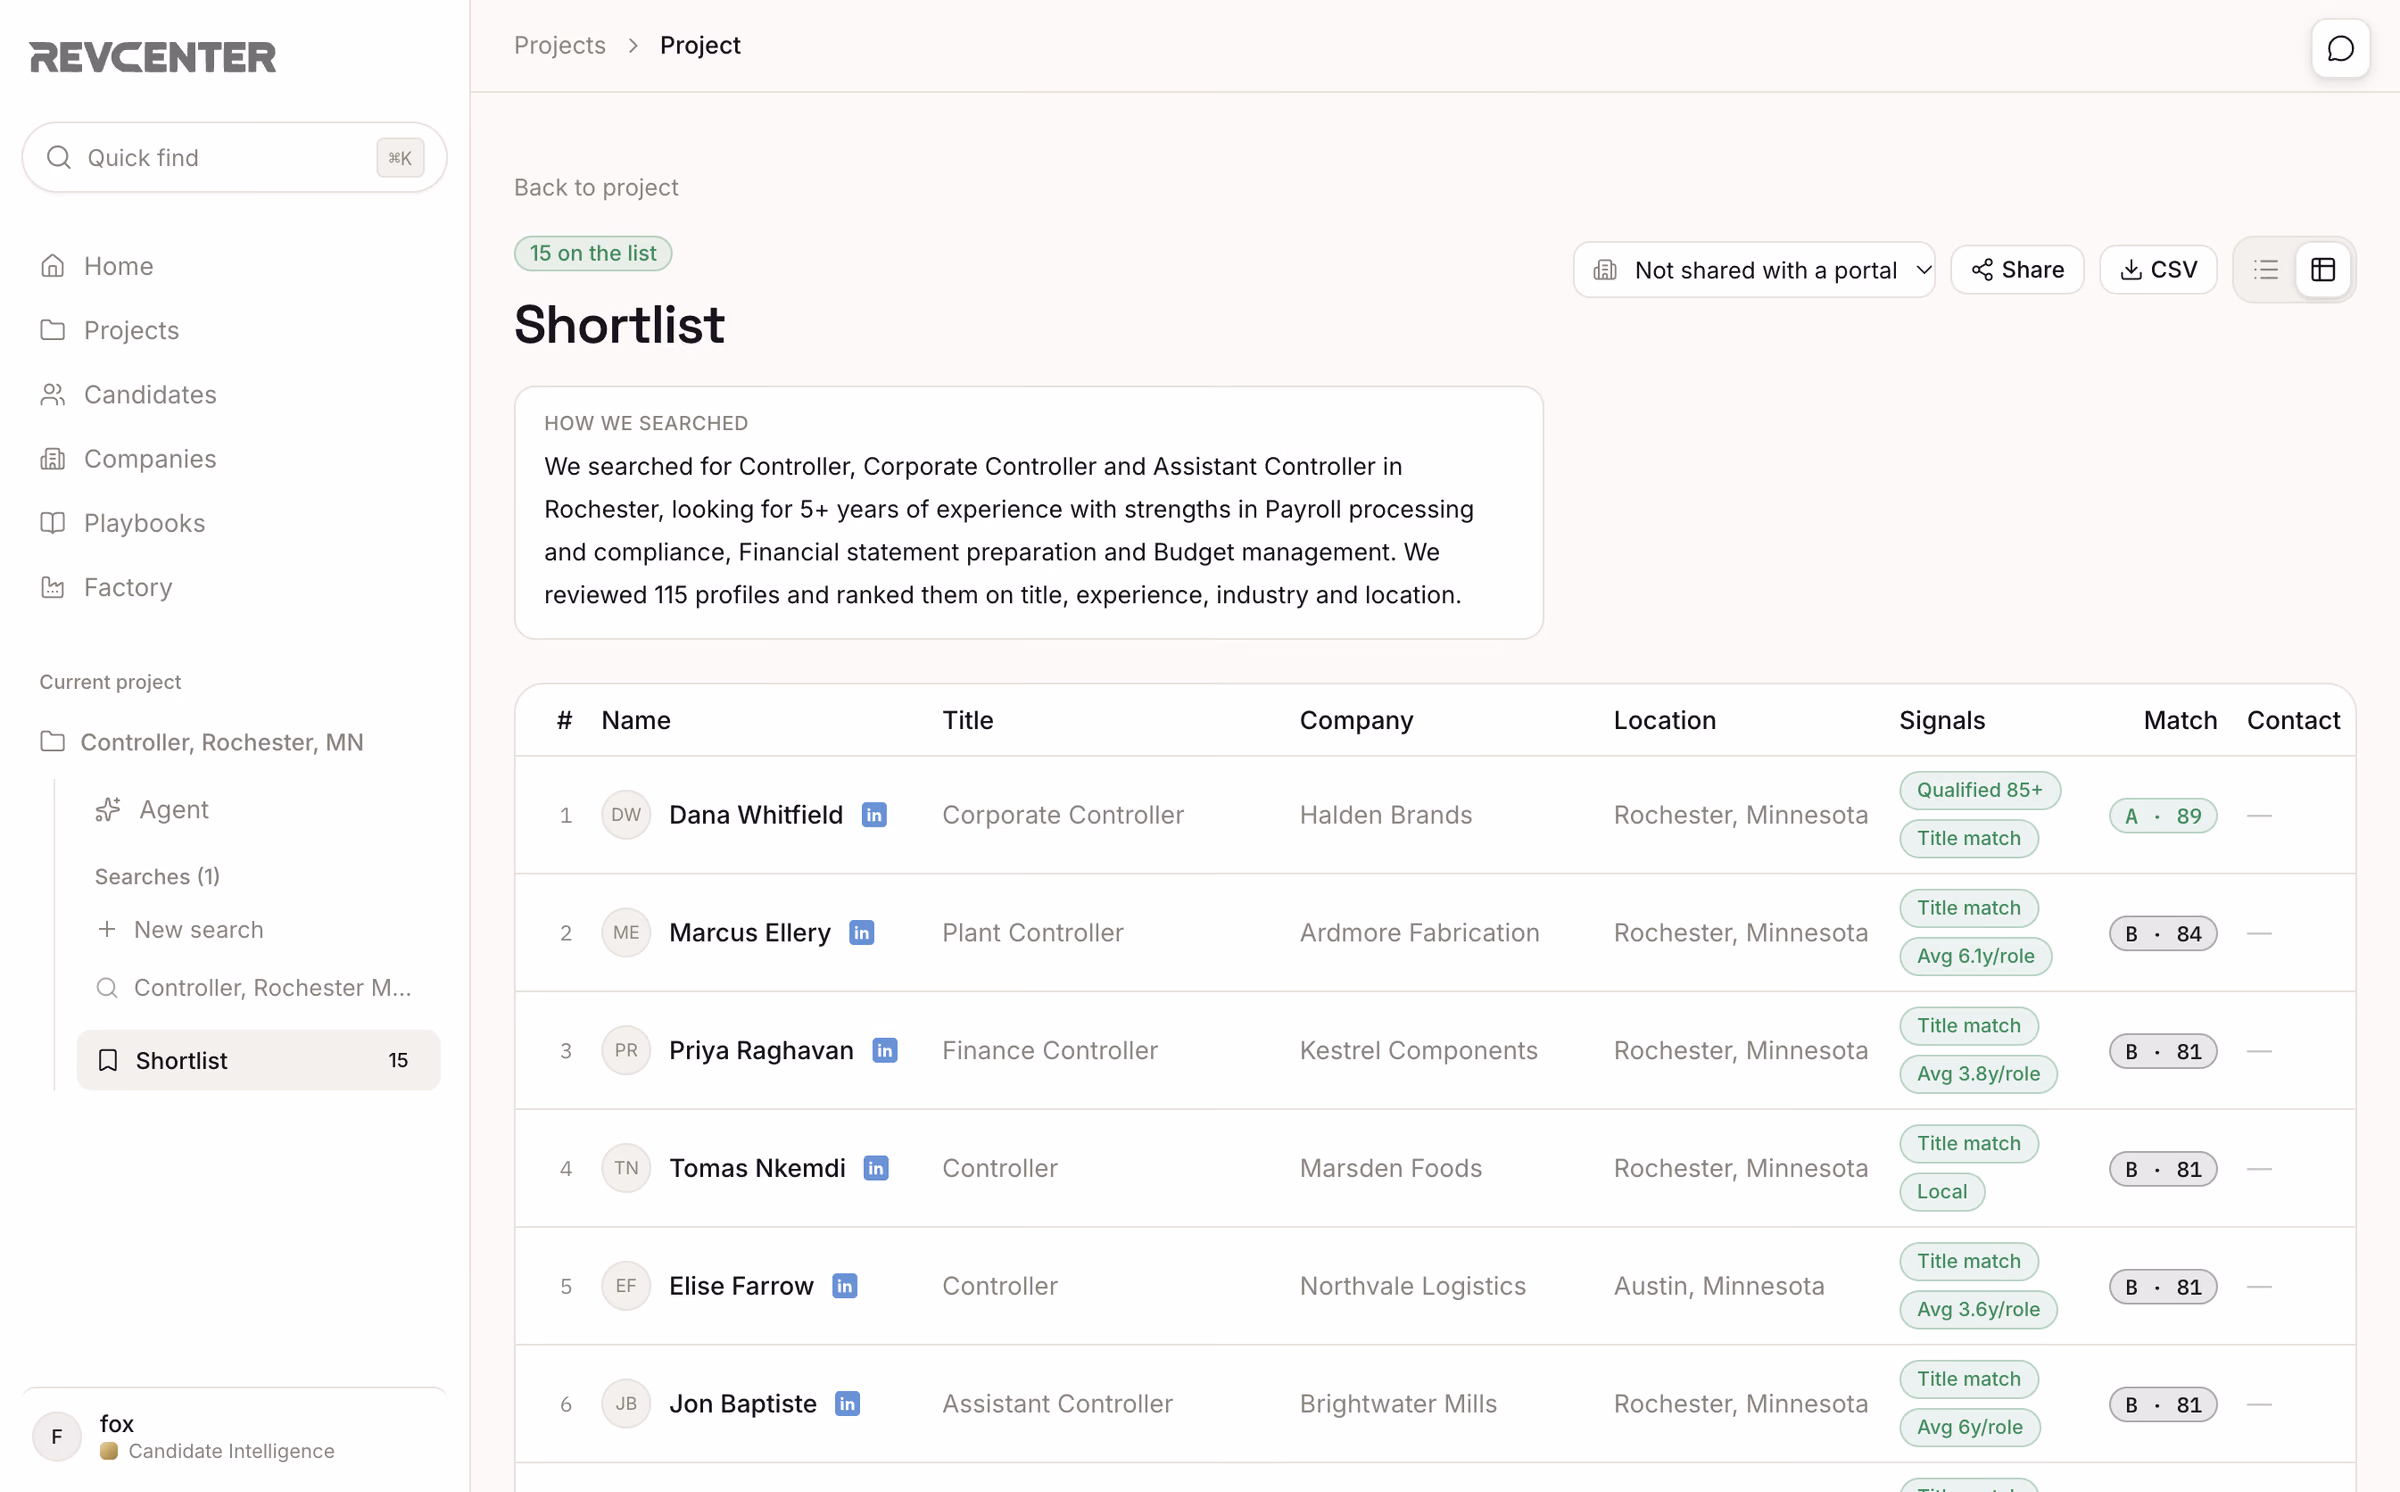Click the Local signal tag

(1942, 1192)
